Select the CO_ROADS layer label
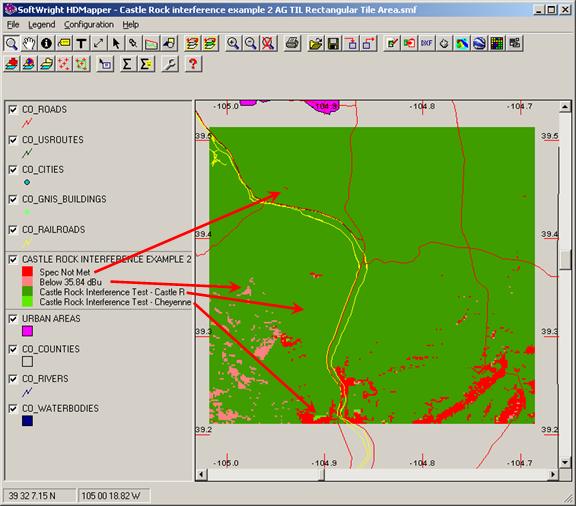Image resolution: width=576 pixels, height=506 pixels. pos(44,110)
